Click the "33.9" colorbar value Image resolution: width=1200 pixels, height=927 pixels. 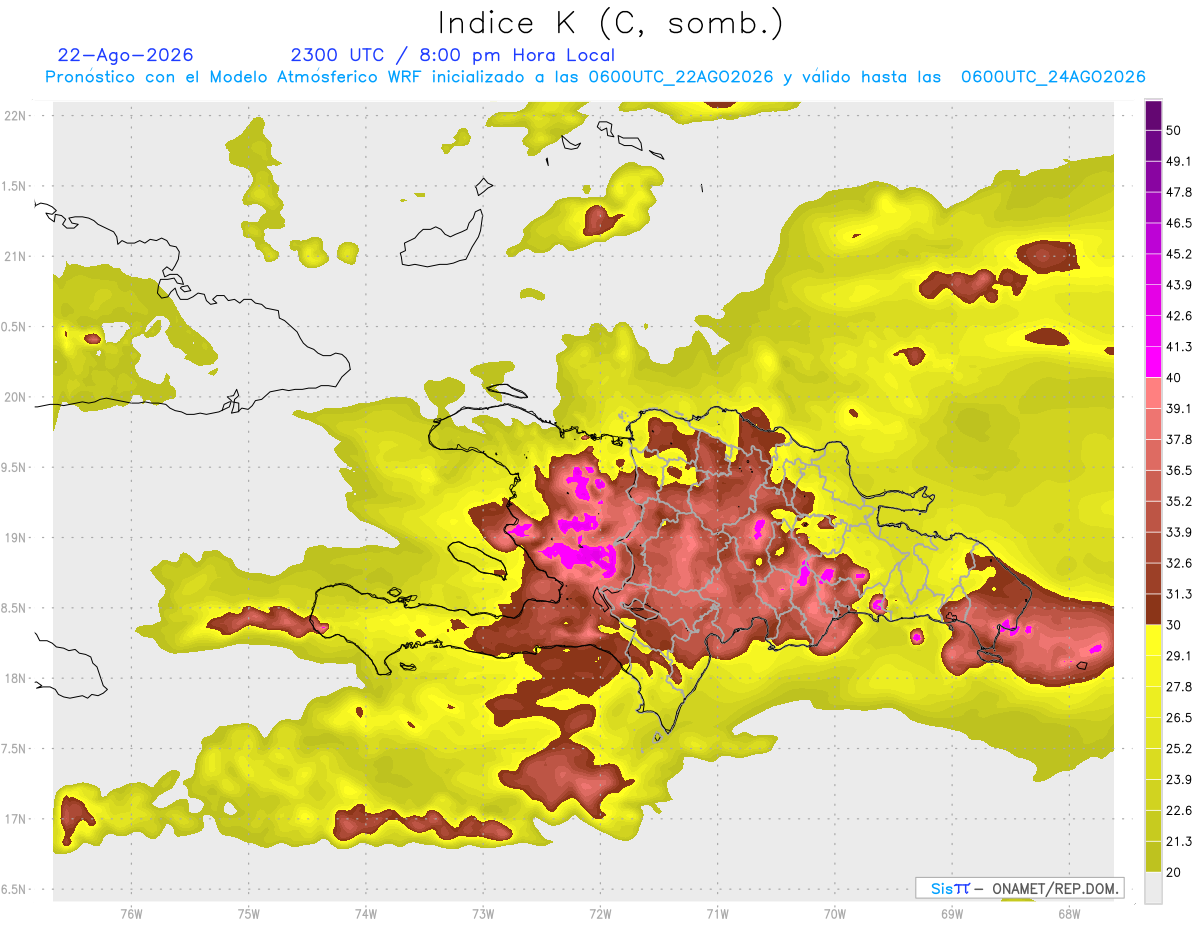(x=1179, y=532)
